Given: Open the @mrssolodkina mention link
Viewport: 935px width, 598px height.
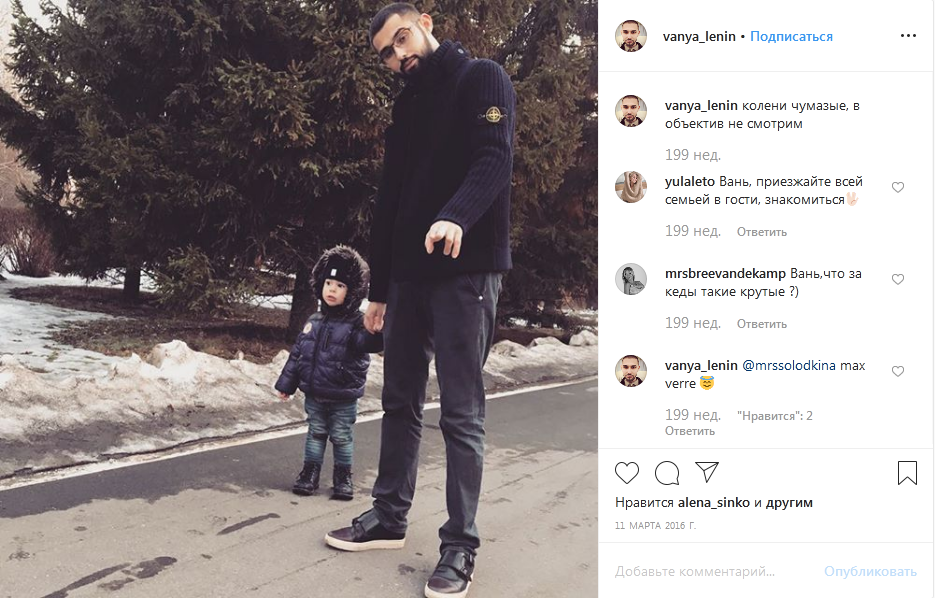Looking at the screenshot, I should (788, 365).
